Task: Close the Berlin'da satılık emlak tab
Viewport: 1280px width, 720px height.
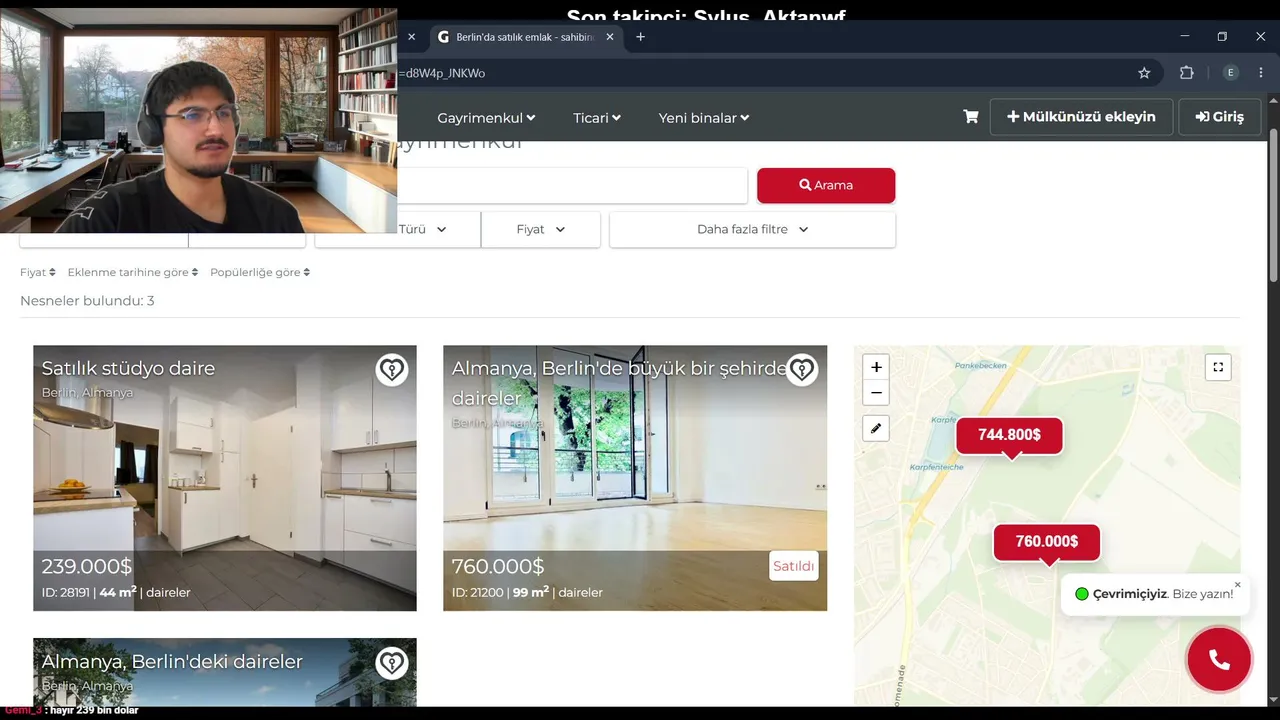Action: [x=610, y=37]
